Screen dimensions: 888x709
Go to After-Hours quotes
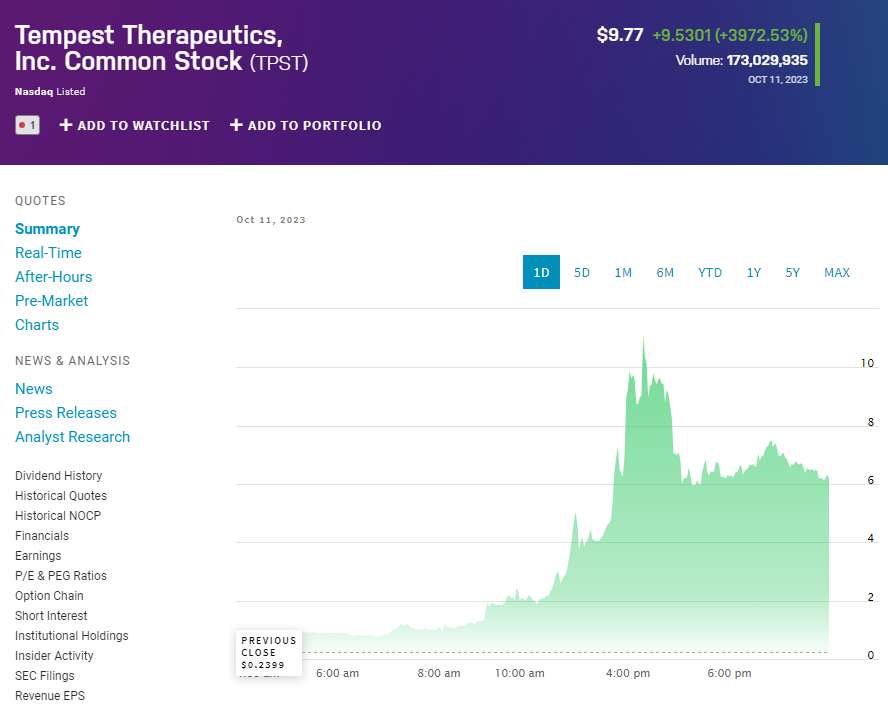click(53, 277)
